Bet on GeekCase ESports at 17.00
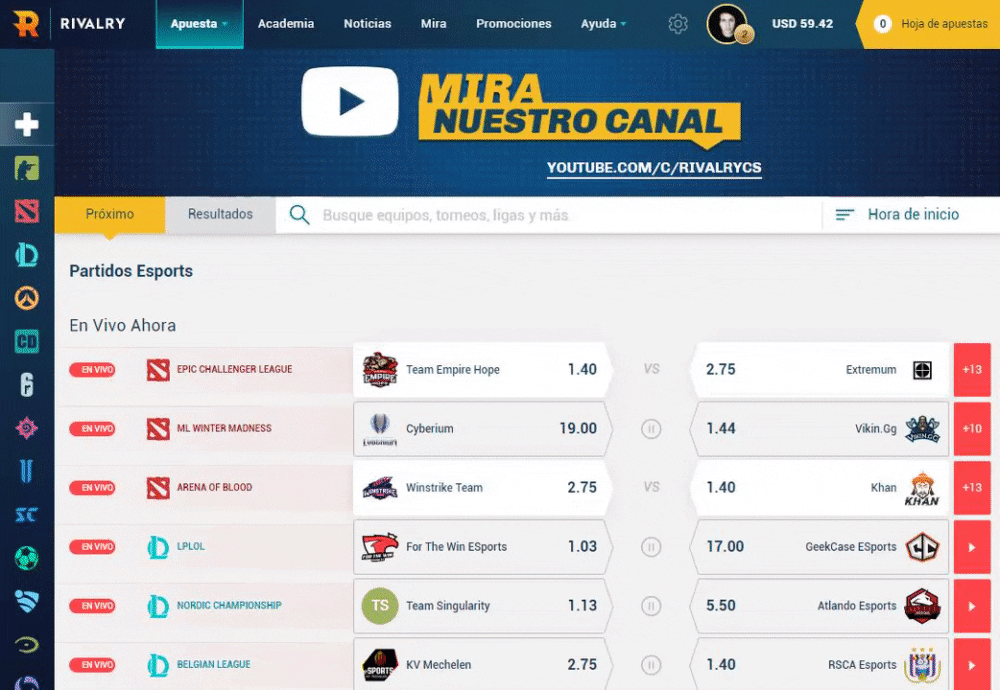 coord(820,547)
